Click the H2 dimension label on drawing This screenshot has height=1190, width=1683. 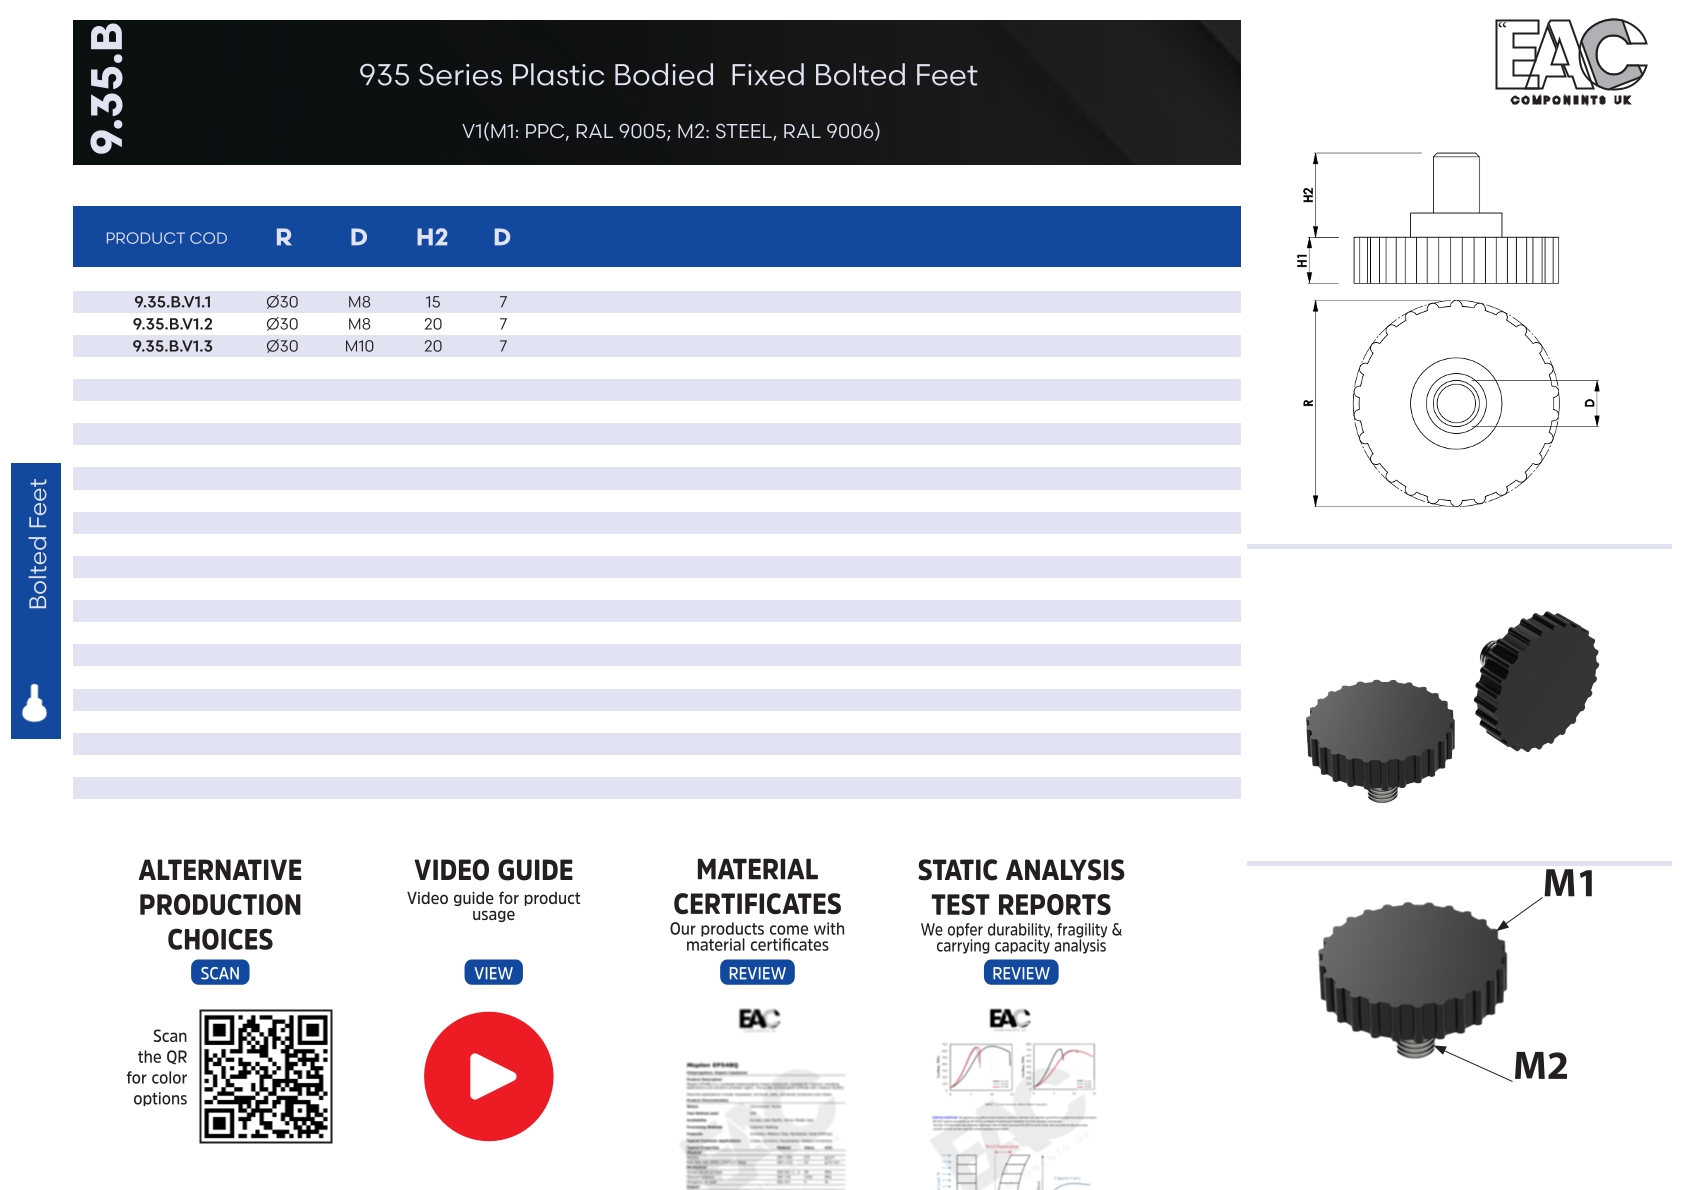click(1307, 195)
